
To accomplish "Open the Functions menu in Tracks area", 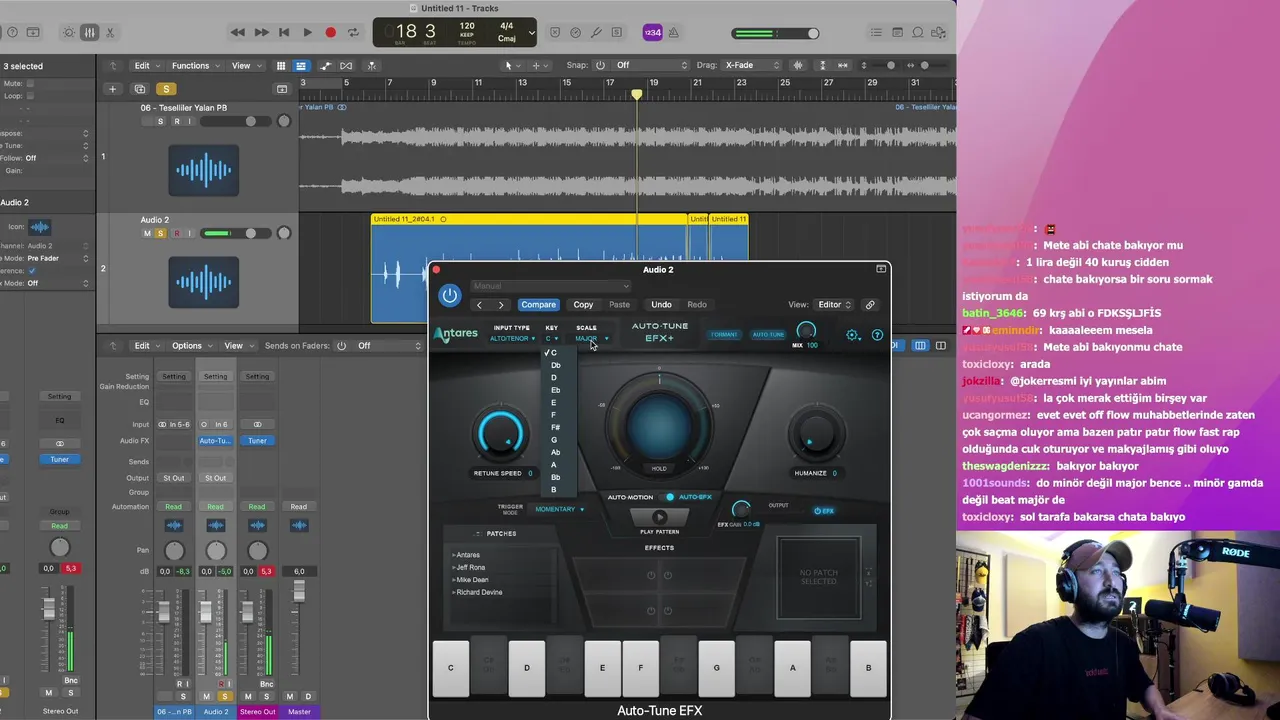I will click(195, 66).
